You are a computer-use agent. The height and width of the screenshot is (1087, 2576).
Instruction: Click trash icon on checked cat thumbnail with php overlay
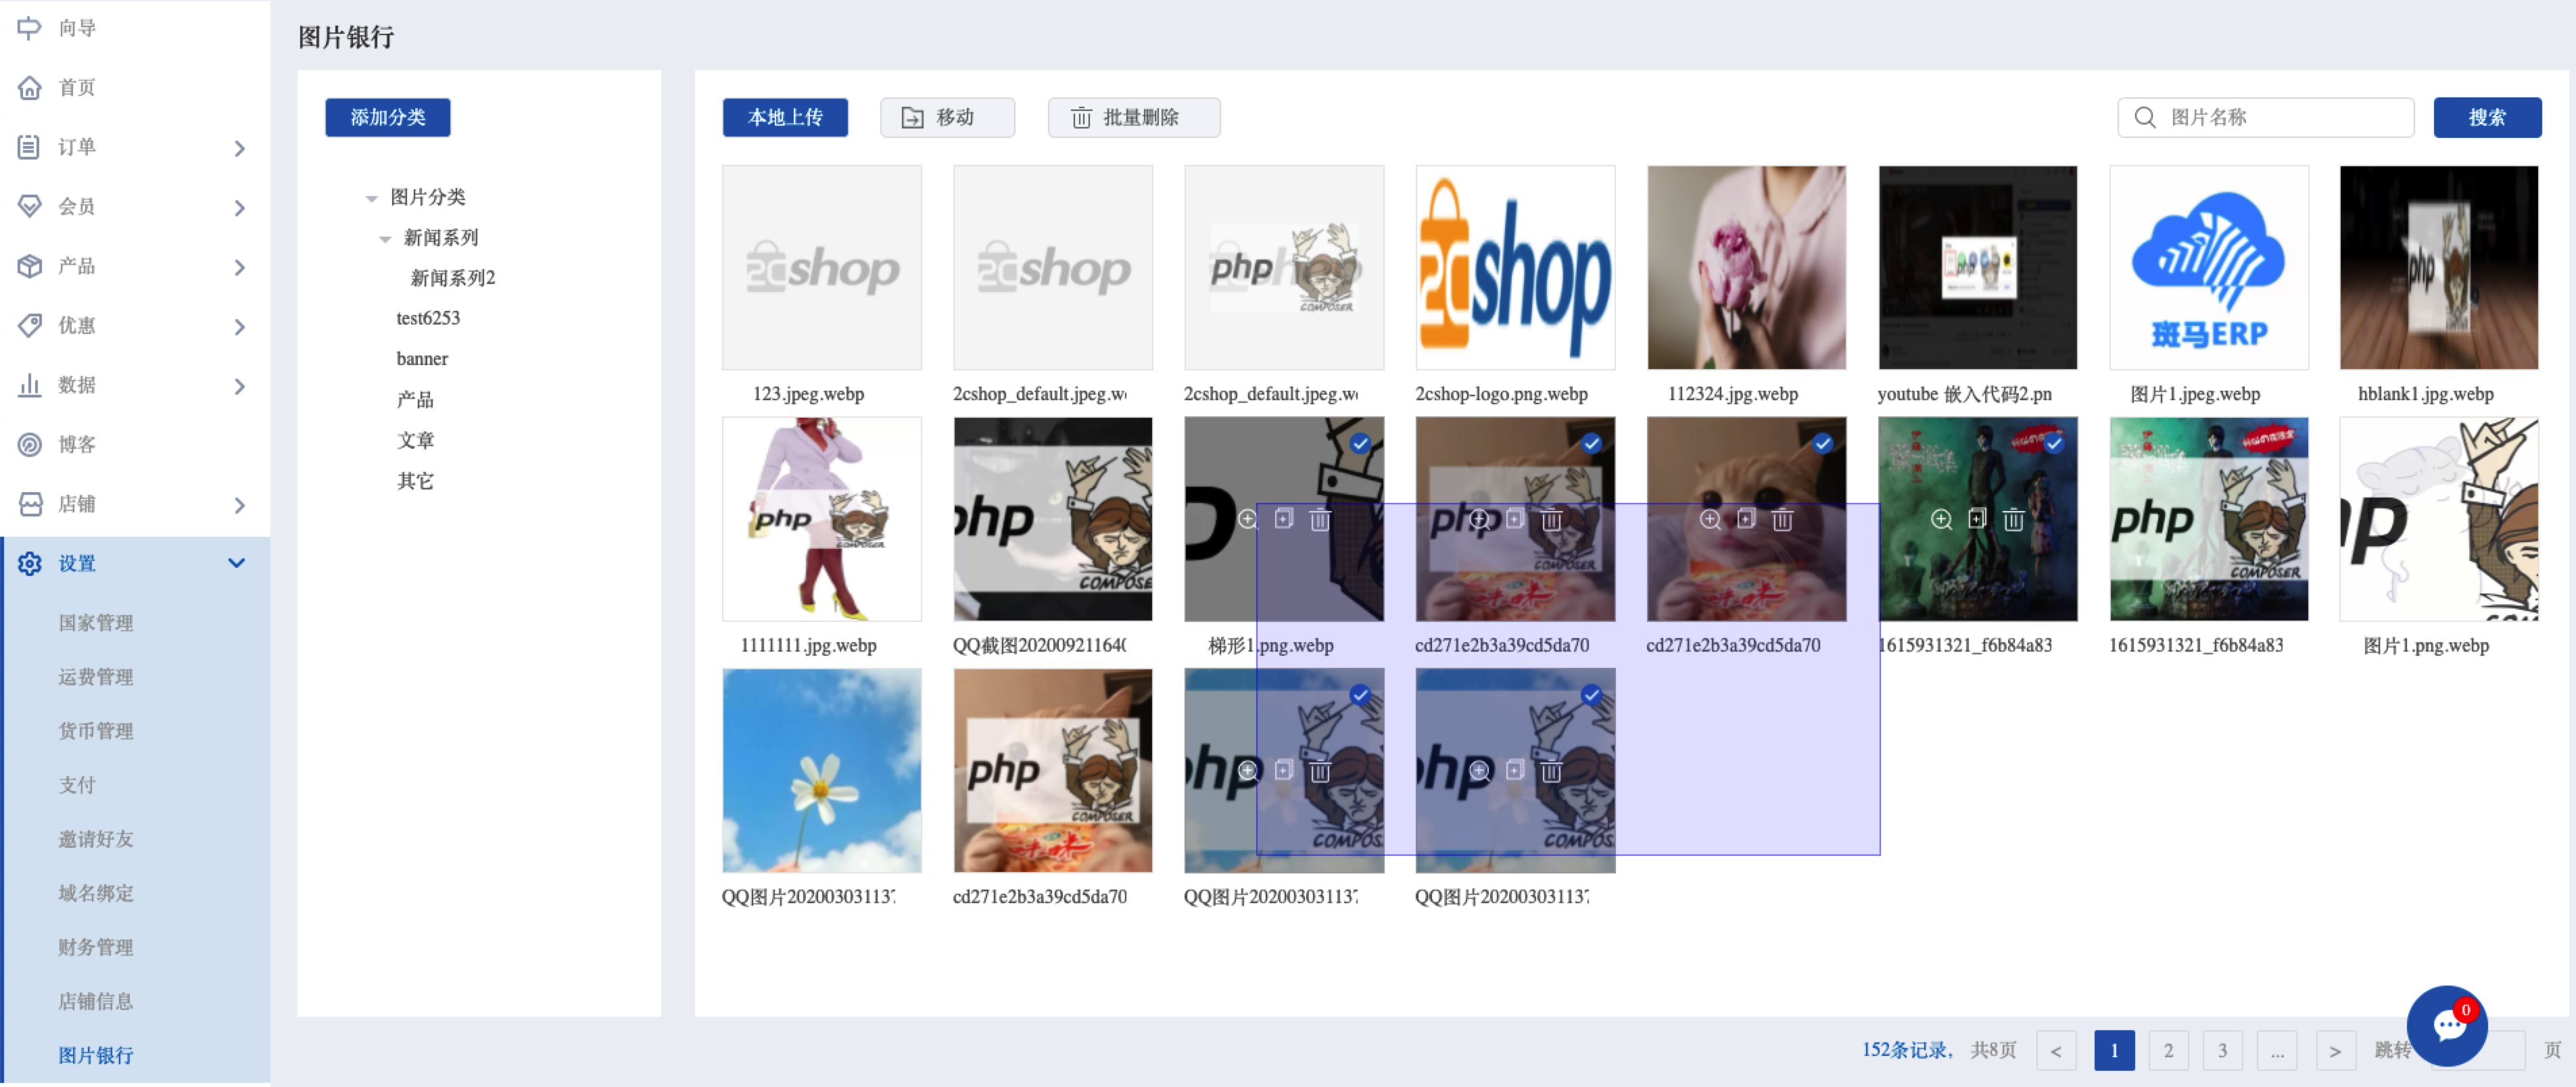(x=1551, y=520)
